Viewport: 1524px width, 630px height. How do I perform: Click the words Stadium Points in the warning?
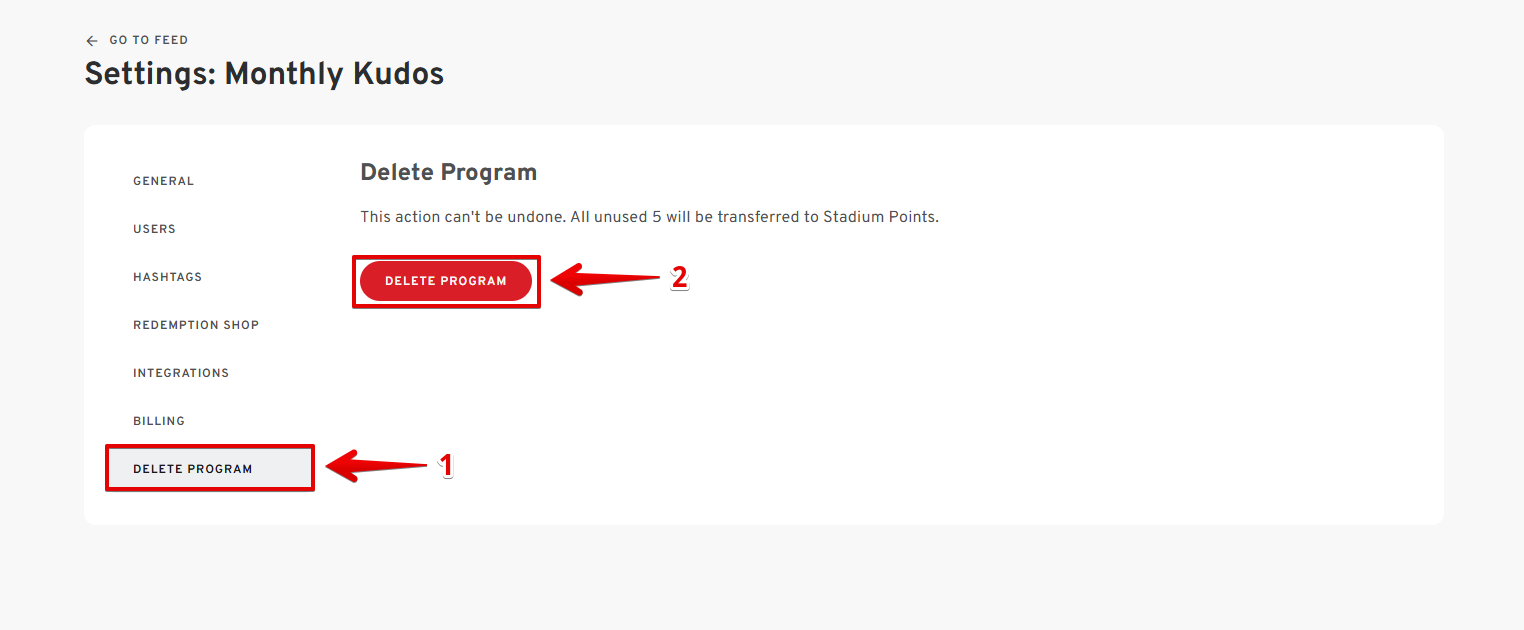[x=880, y=217]
